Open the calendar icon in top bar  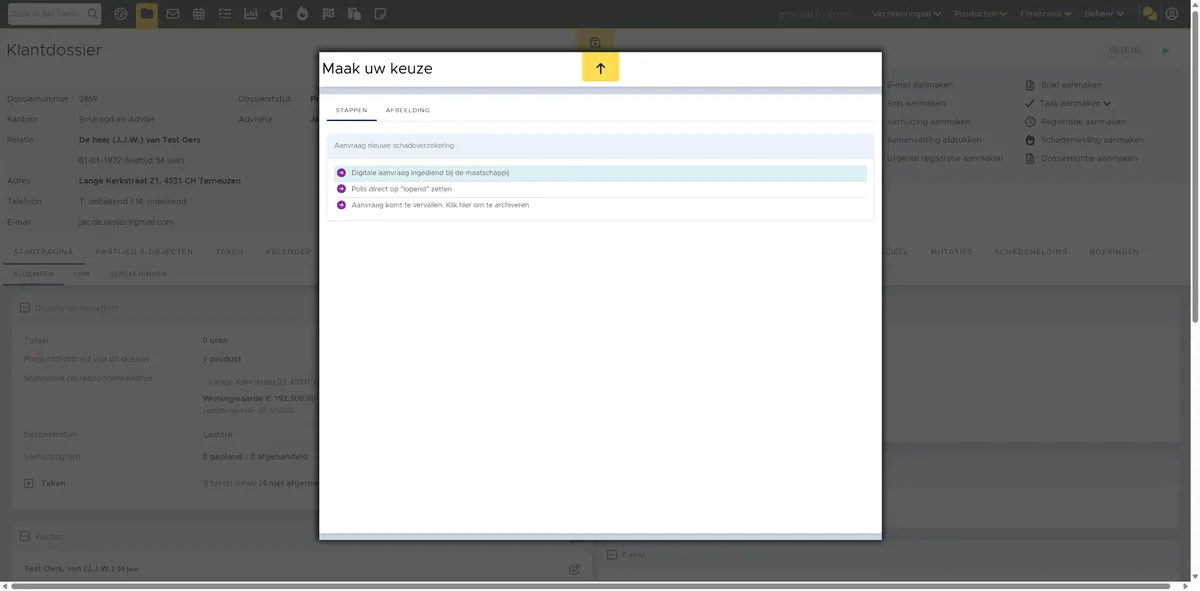click(199, 14)
